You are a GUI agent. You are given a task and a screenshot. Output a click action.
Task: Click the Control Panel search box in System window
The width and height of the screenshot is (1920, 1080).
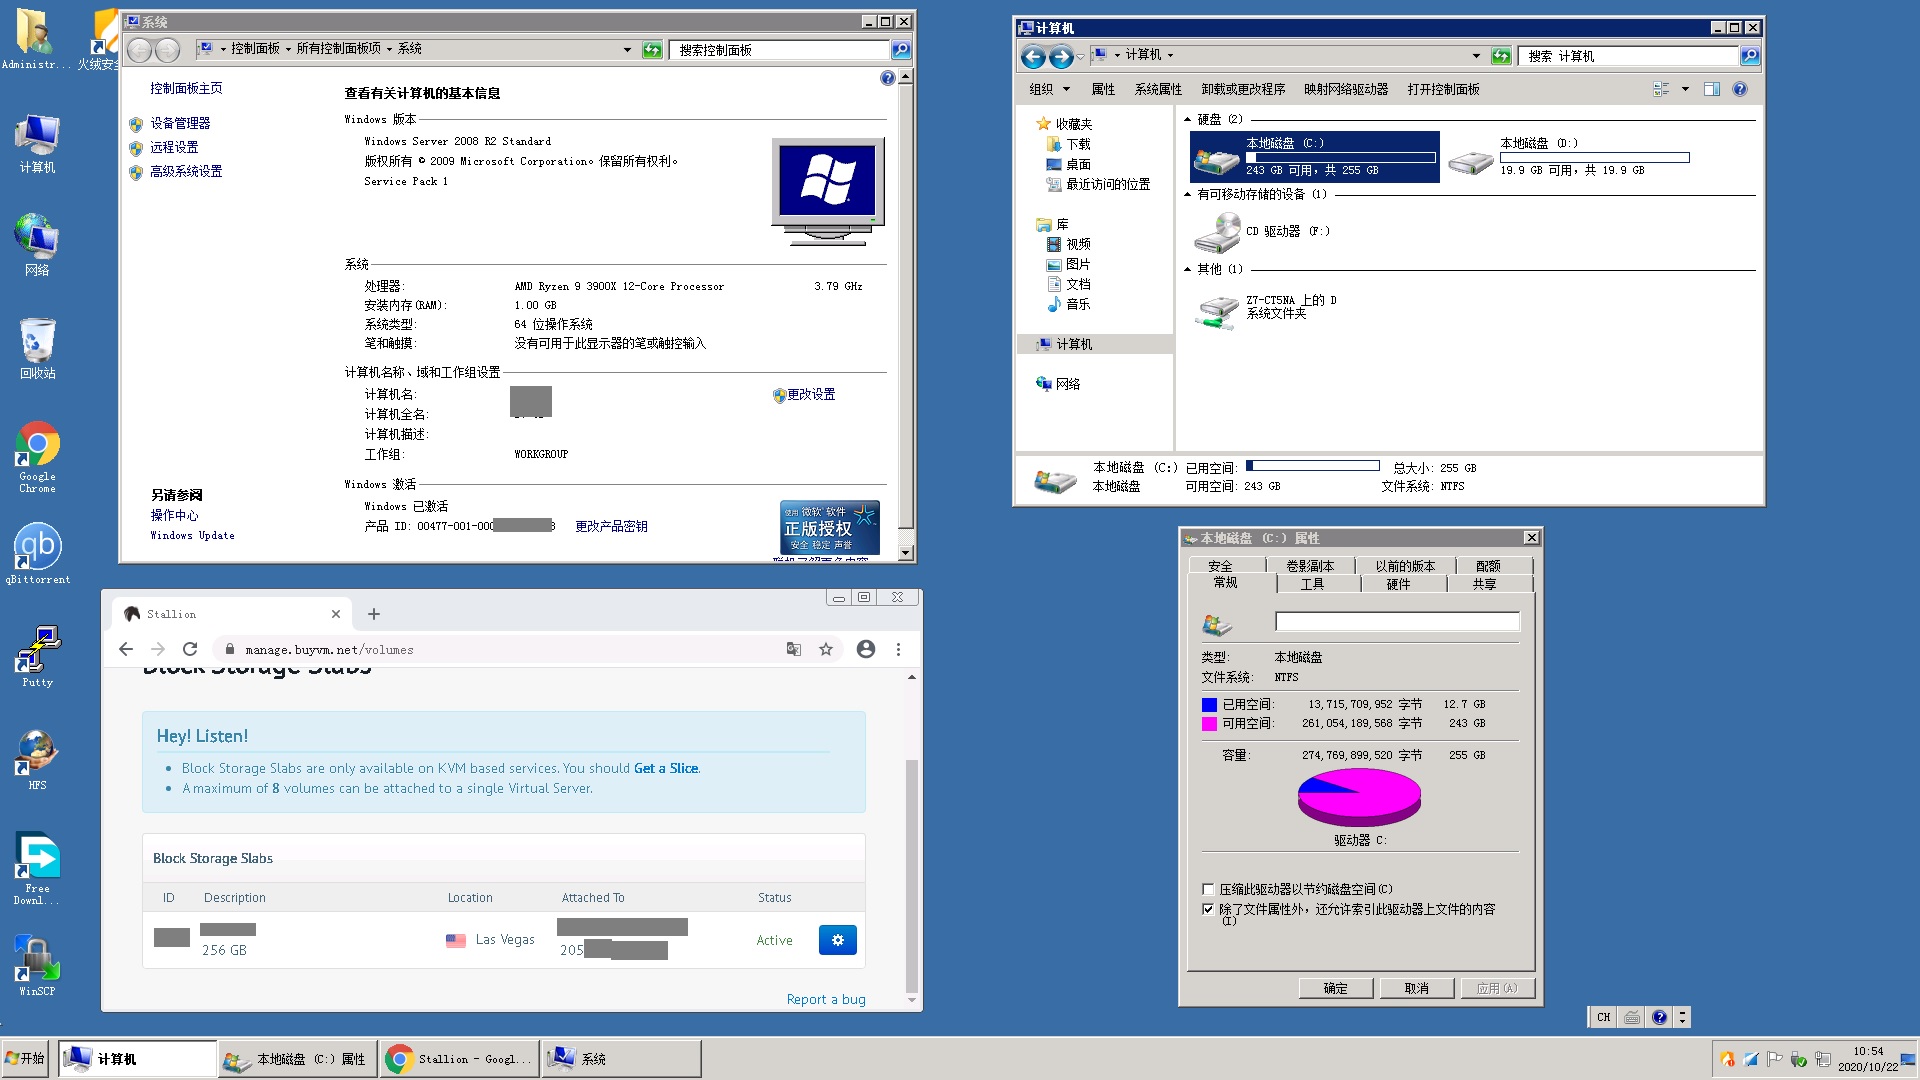(781, 49)
